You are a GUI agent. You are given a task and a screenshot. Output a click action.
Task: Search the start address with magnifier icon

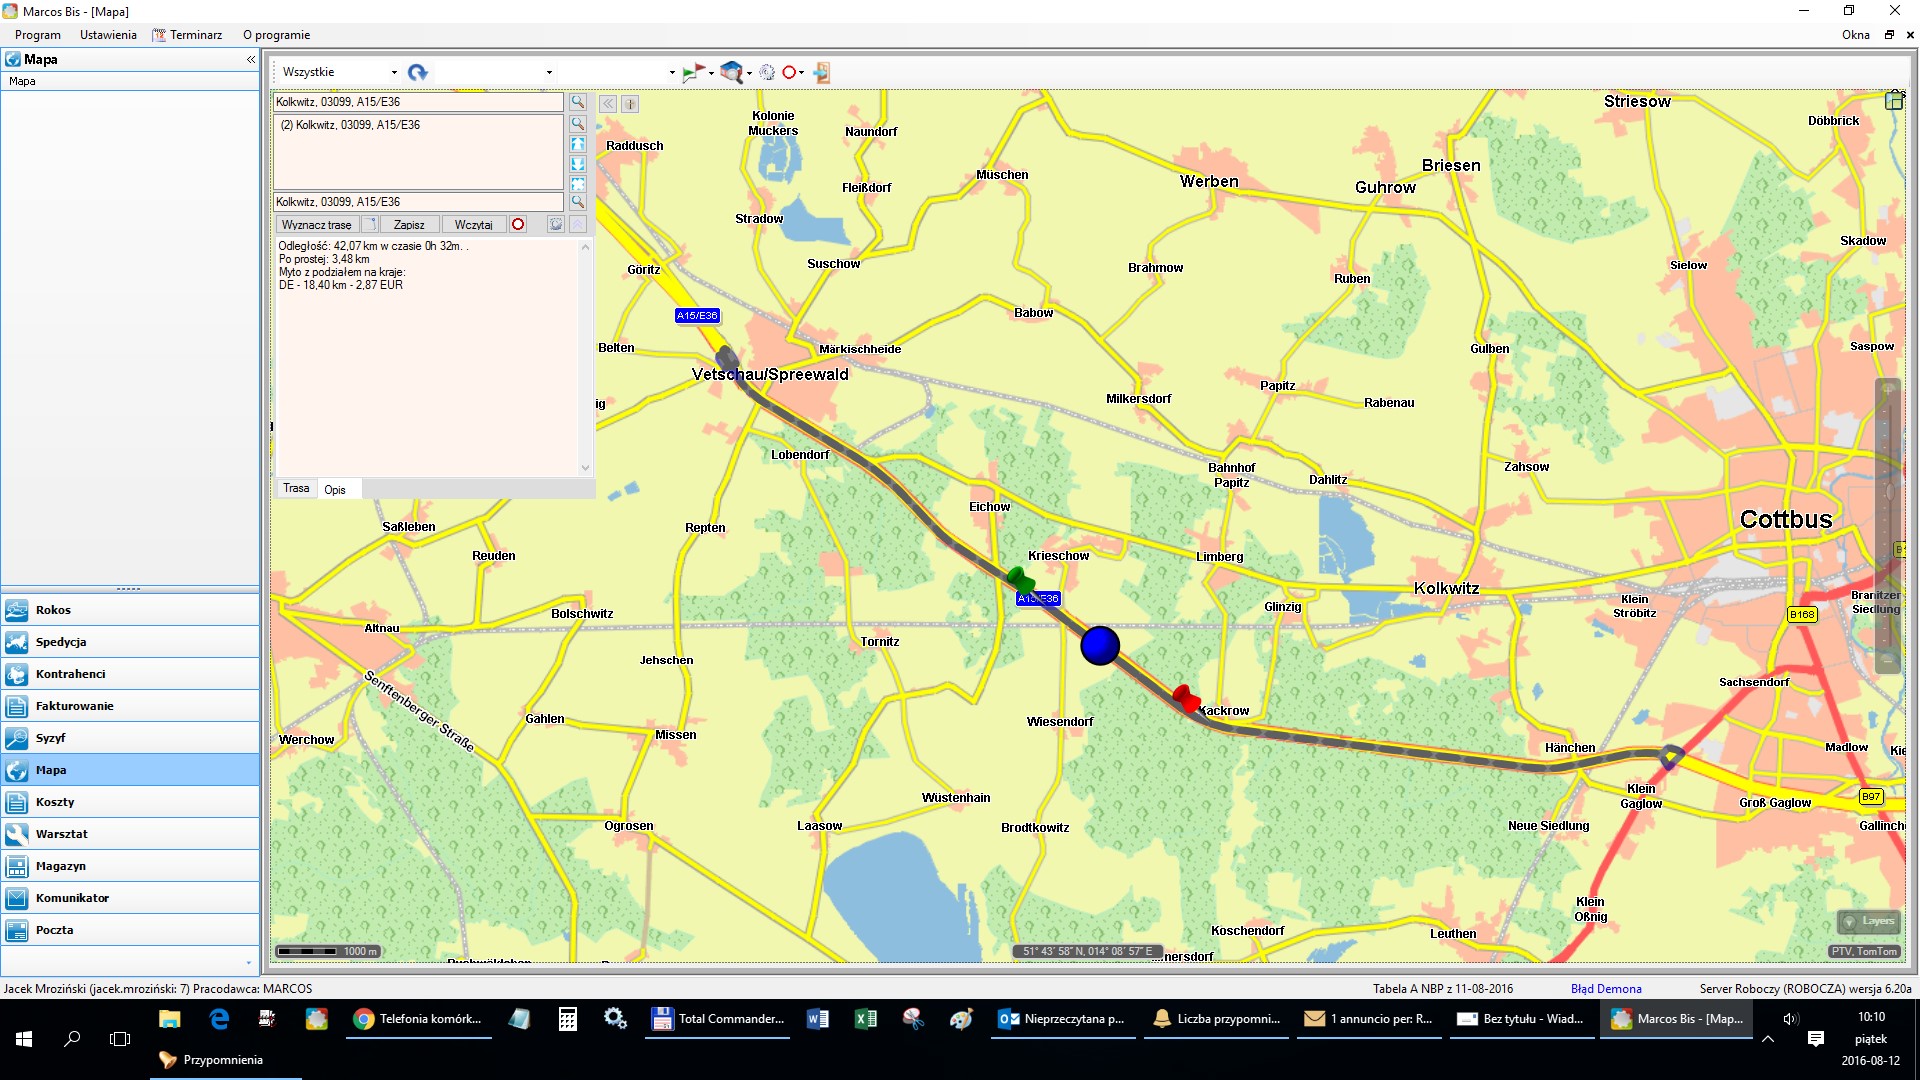(578, 102)
